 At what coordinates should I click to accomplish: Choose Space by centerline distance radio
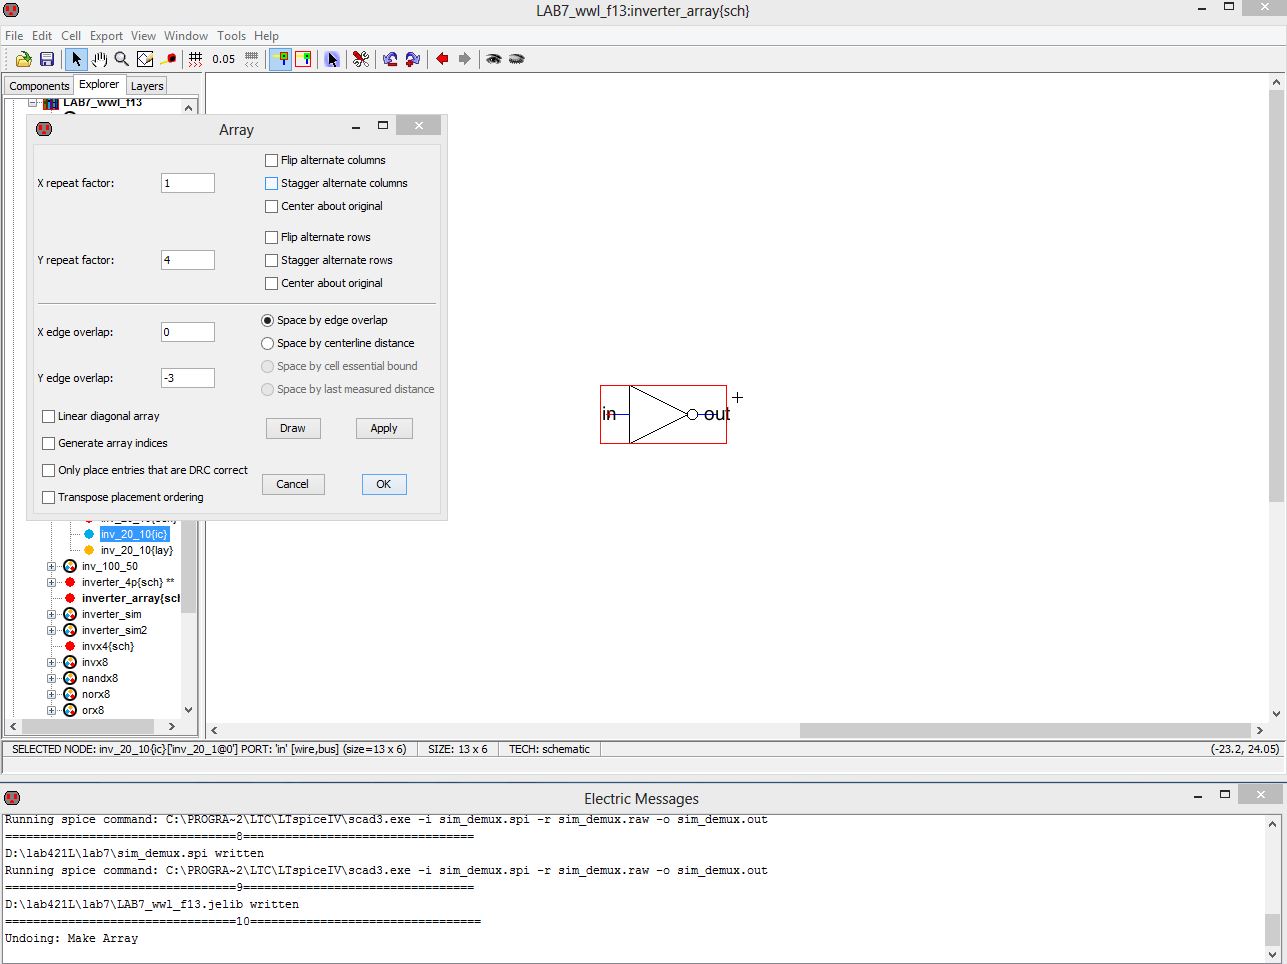click(267, 343)
